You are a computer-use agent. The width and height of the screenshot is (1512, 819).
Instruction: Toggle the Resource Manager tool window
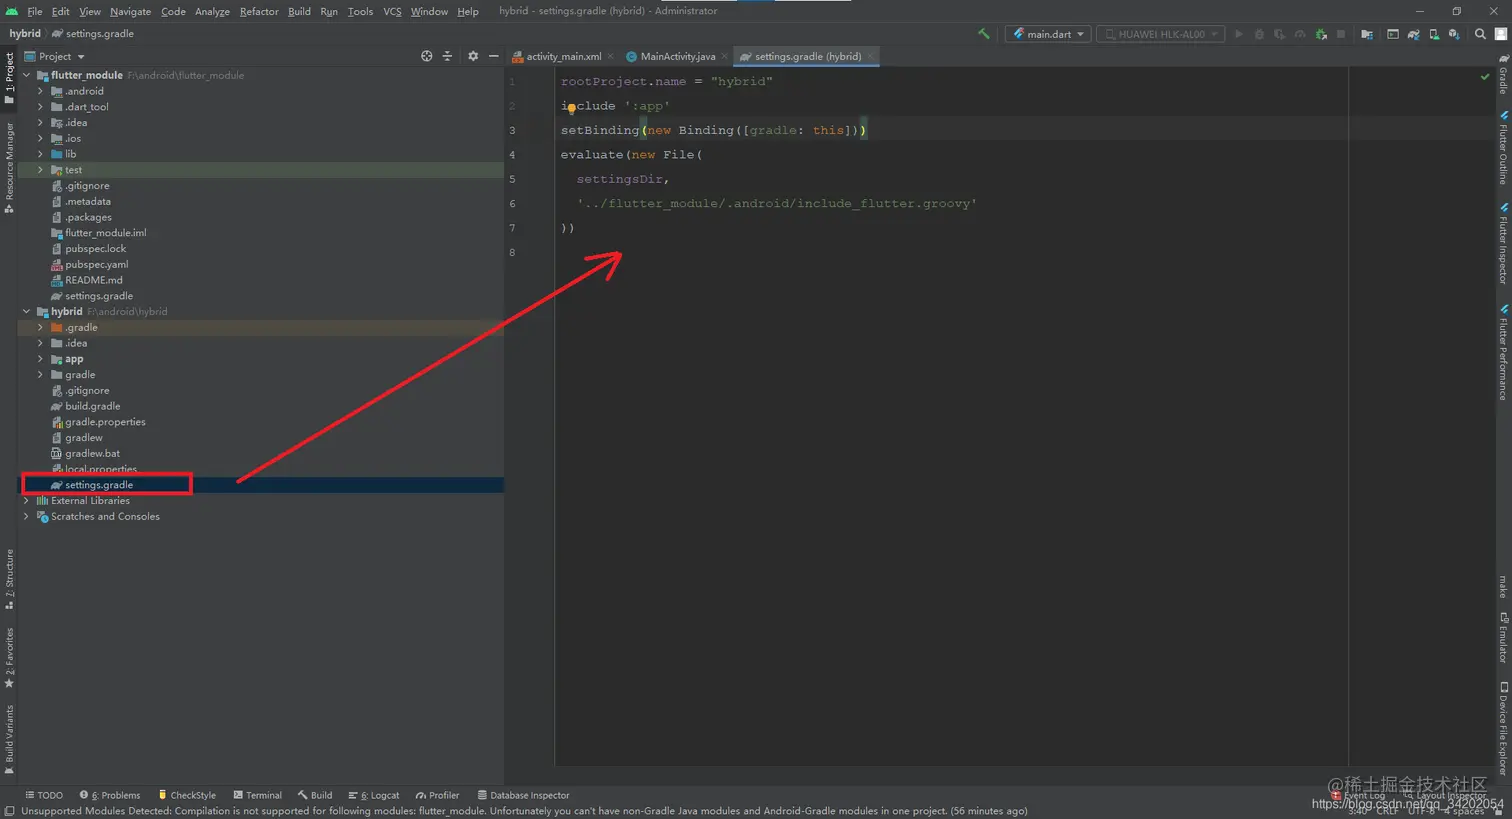click(9, 167)
